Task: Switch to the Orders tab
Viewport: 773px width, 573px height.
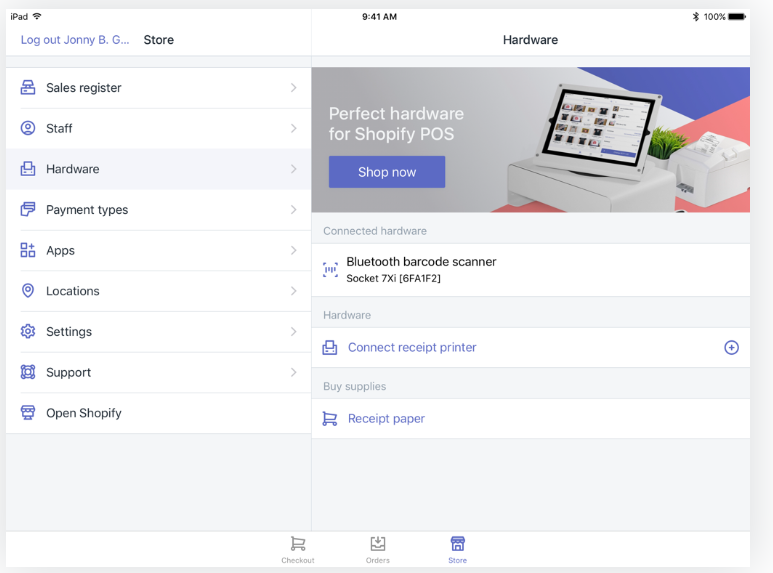Action: click(x=378, y=549)
